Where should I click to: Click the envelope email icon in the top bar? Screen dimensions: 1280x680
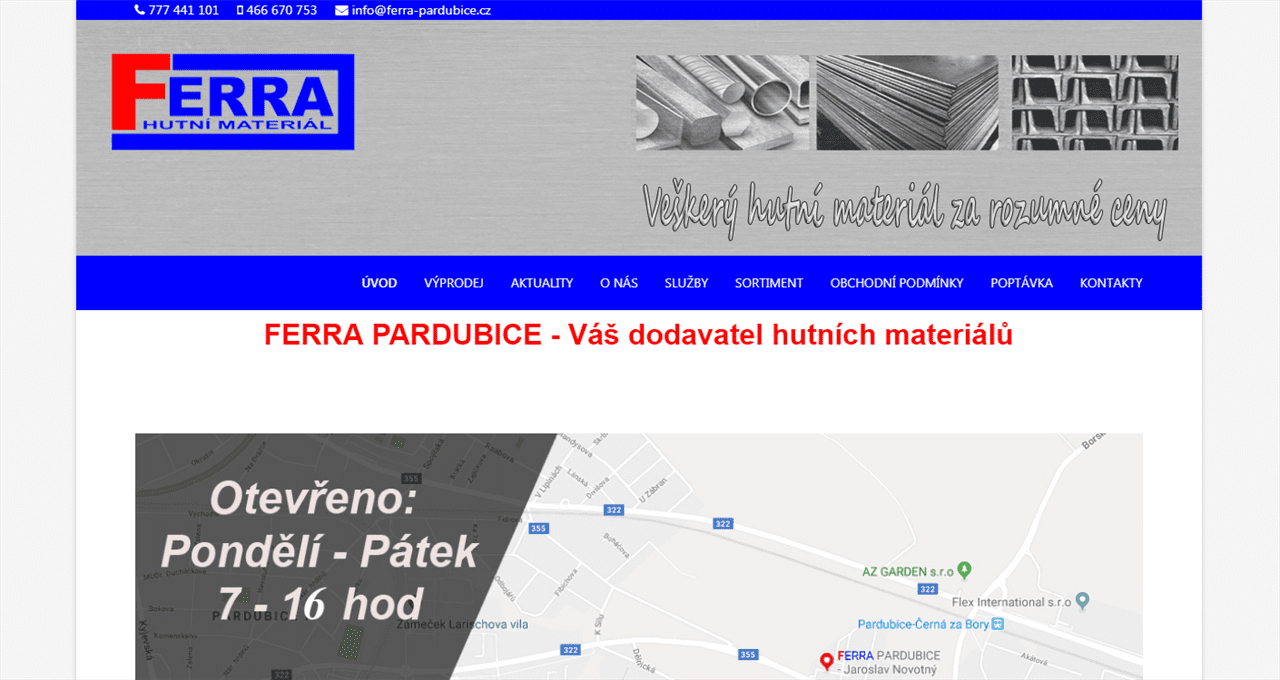[342, 10]
